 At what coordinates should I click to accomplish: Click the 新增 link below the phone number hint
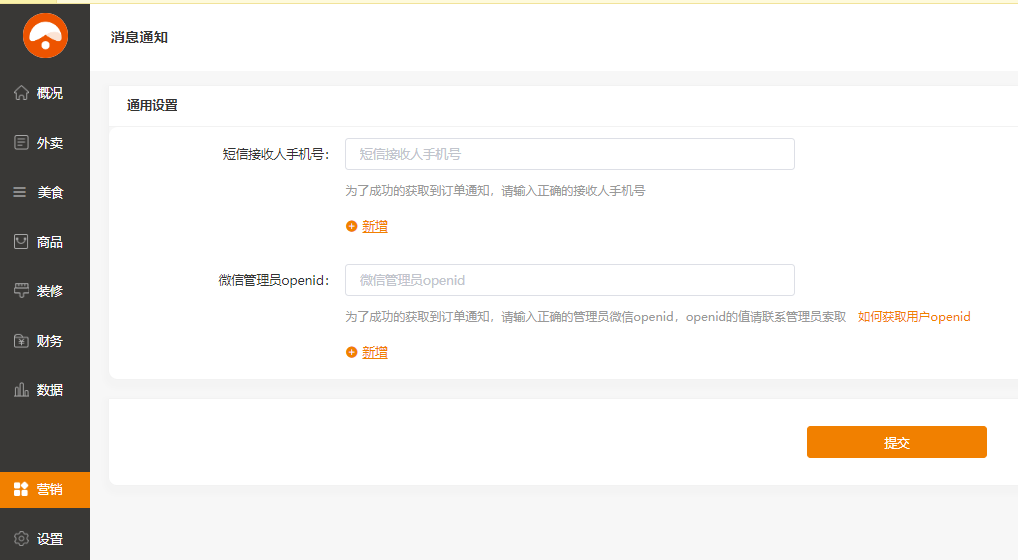point(375,227)
